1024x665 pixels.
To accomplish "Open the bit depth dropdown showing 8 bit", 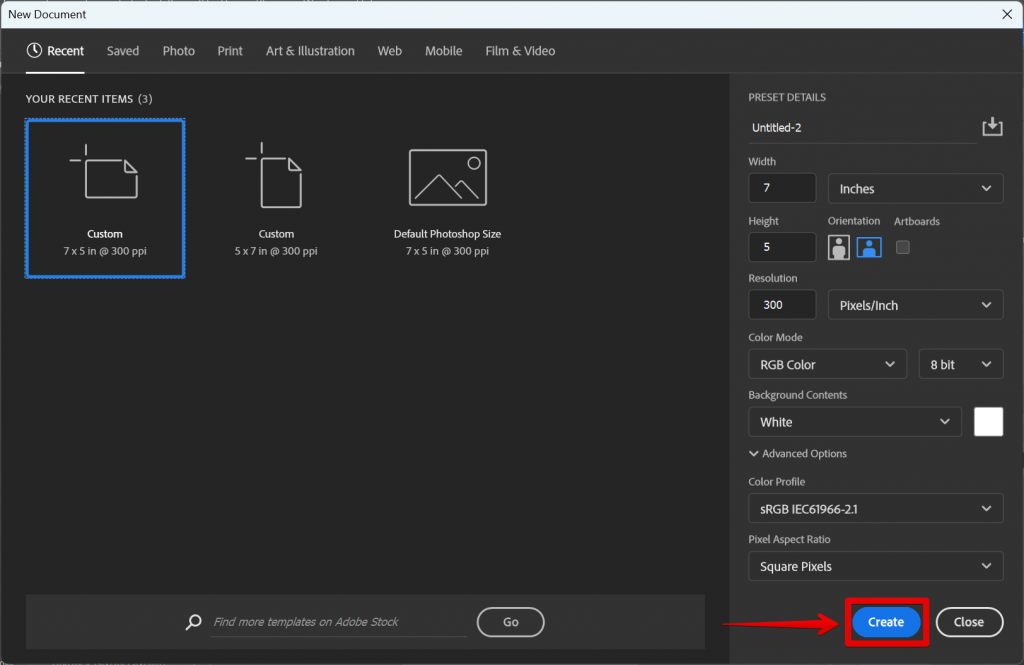I will click(960, 363).
